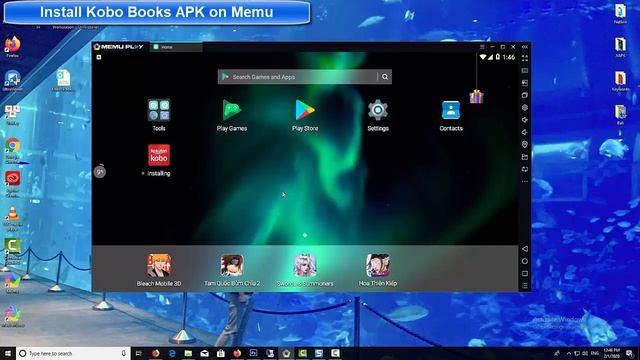Open the bottom list menu icon in sidebar

click(x=525, y=286)
